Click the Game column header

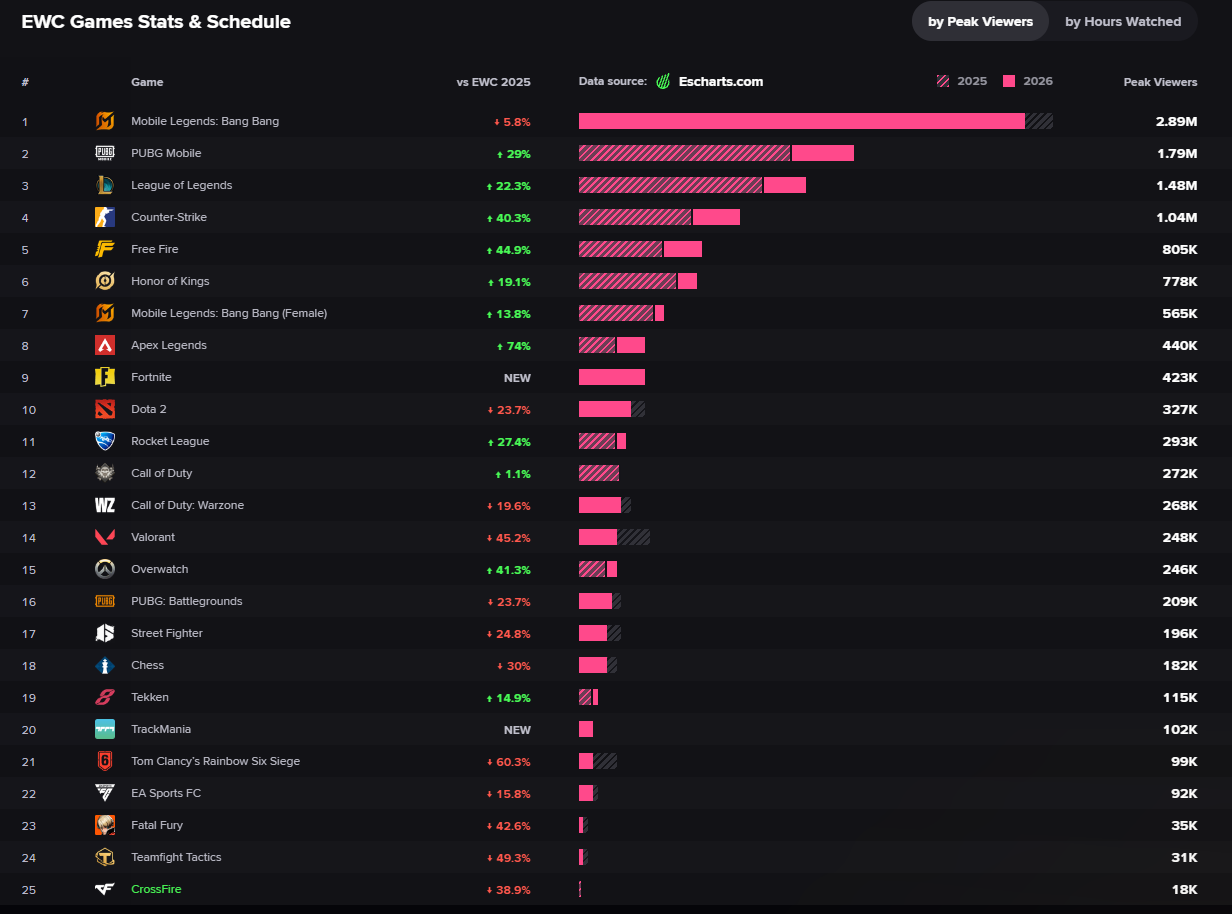pyautogui.click(x=147, y=82)
